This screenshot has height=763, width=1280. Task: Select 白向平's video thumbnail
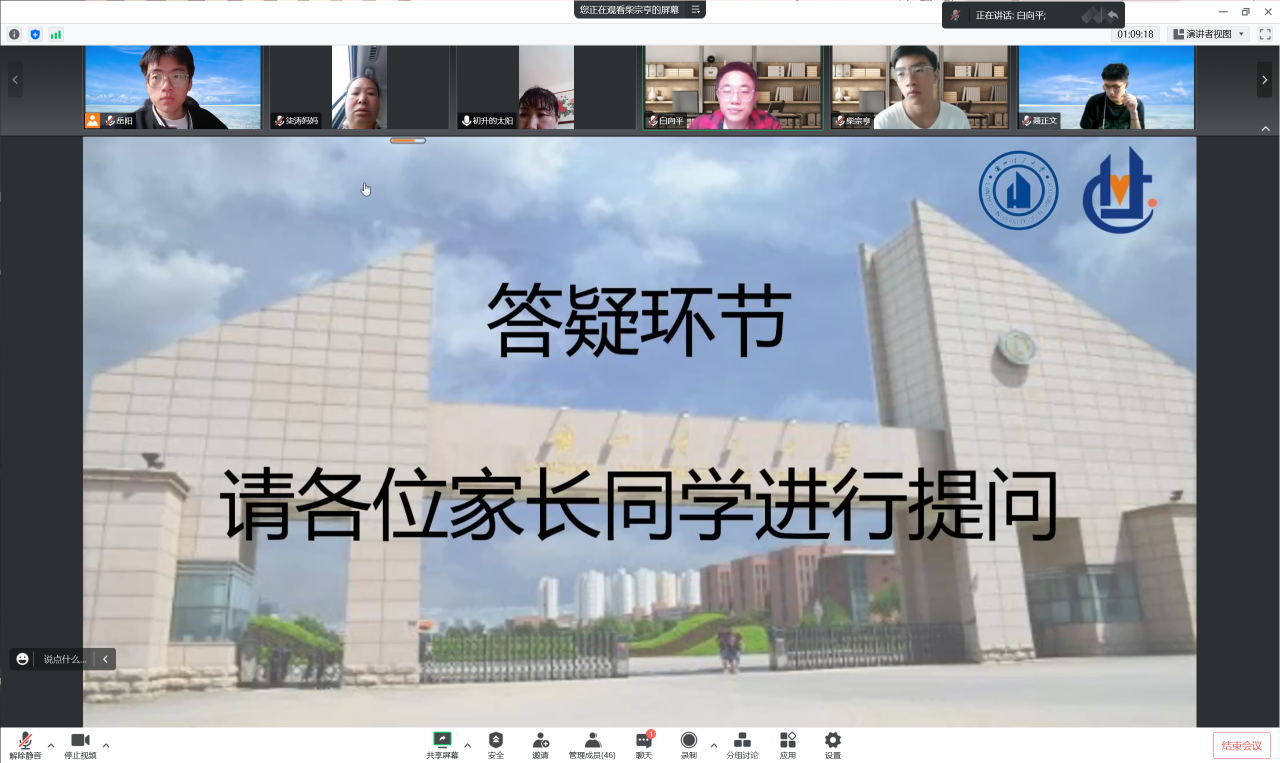[732, 87]
